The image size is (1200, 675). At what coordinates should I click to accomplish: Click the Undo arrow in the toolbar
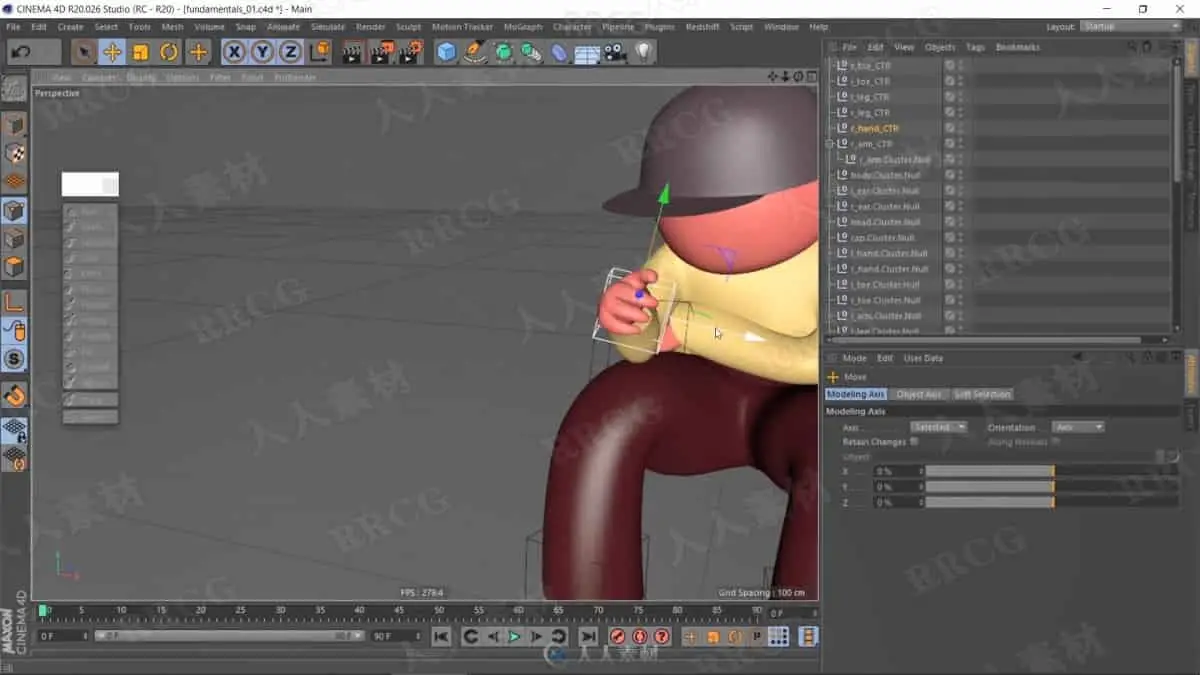tap(20, 52)
